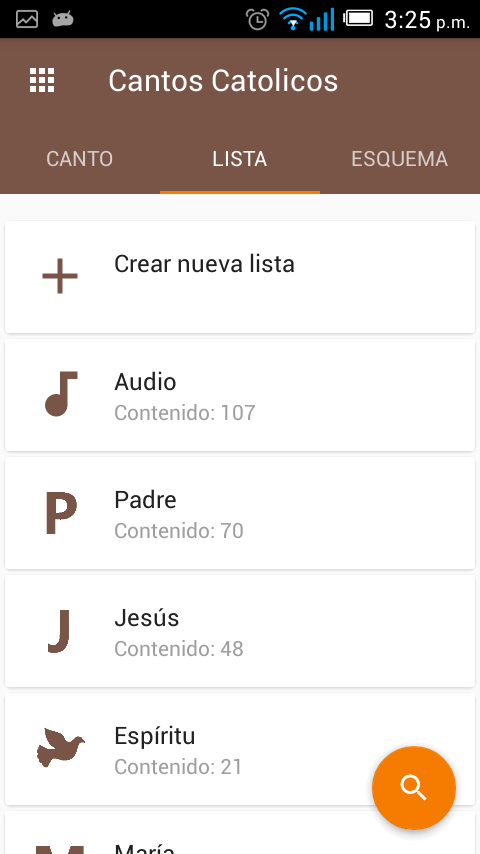Viewport: 480px width, 854px height.
Task: Open Jesús list with Contenido 48
Action: 240,631
